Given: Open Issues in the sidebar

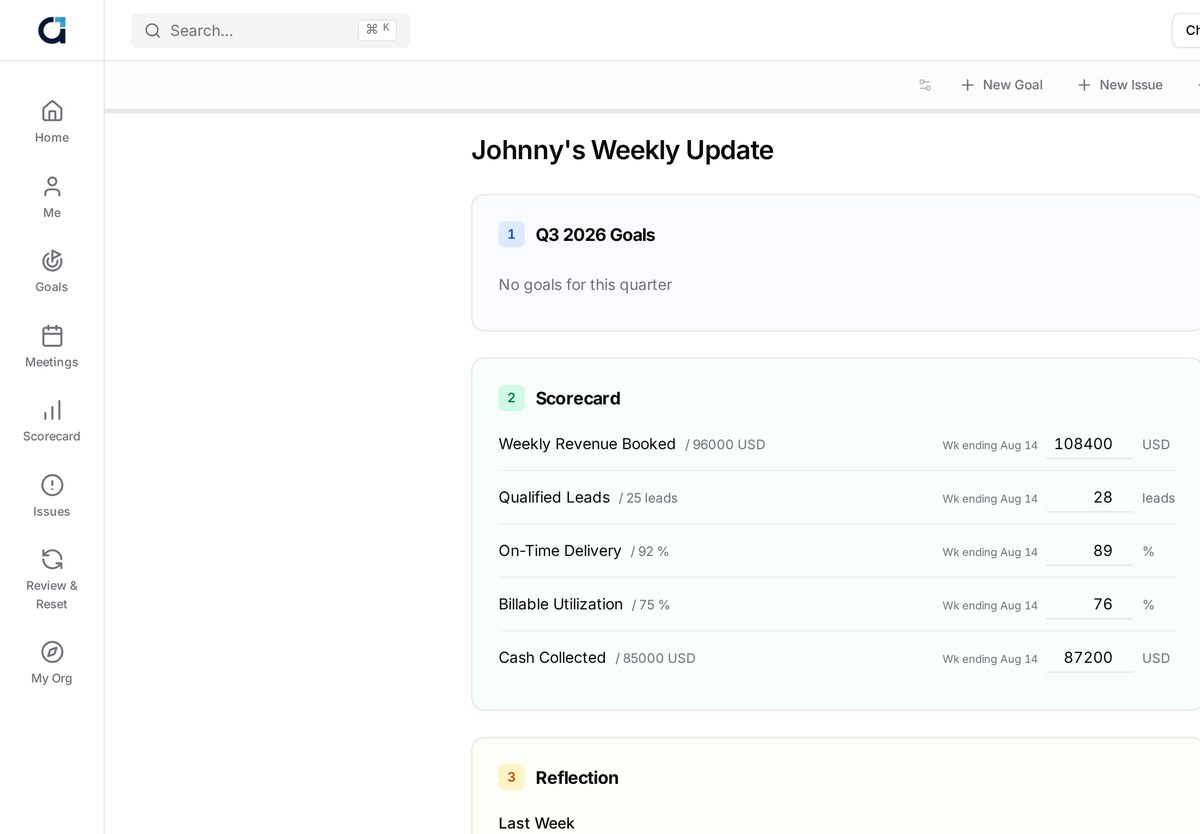Looking at the screenshot, I should click(52, 496).
